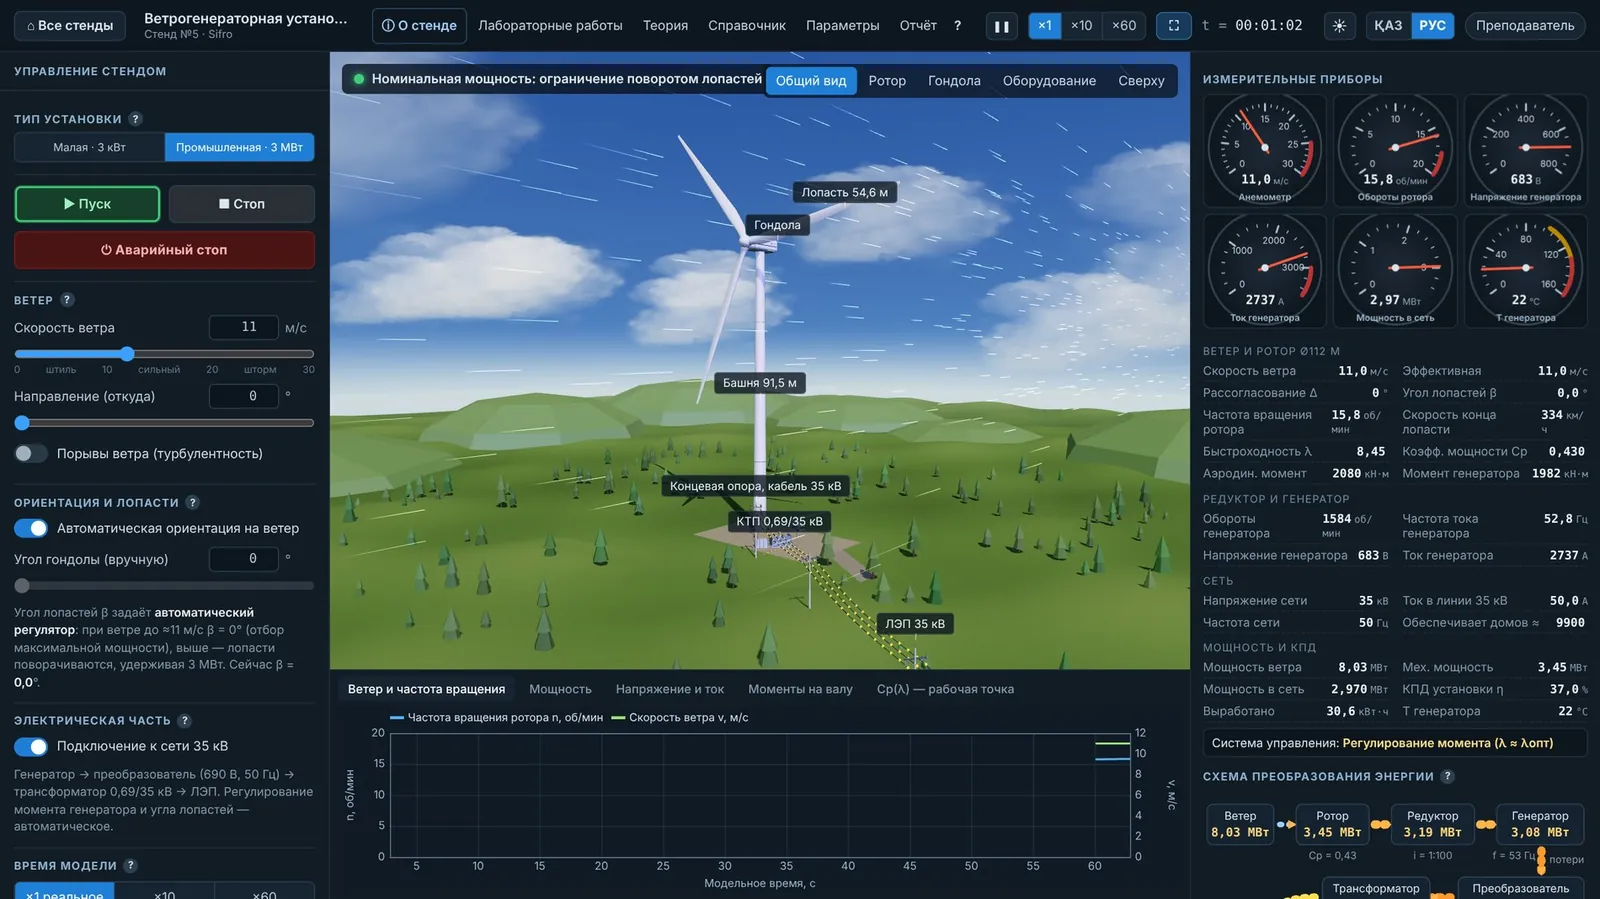
Task: Click the Башня 91,5 м label in 3D view
Action: coord(760,383)
